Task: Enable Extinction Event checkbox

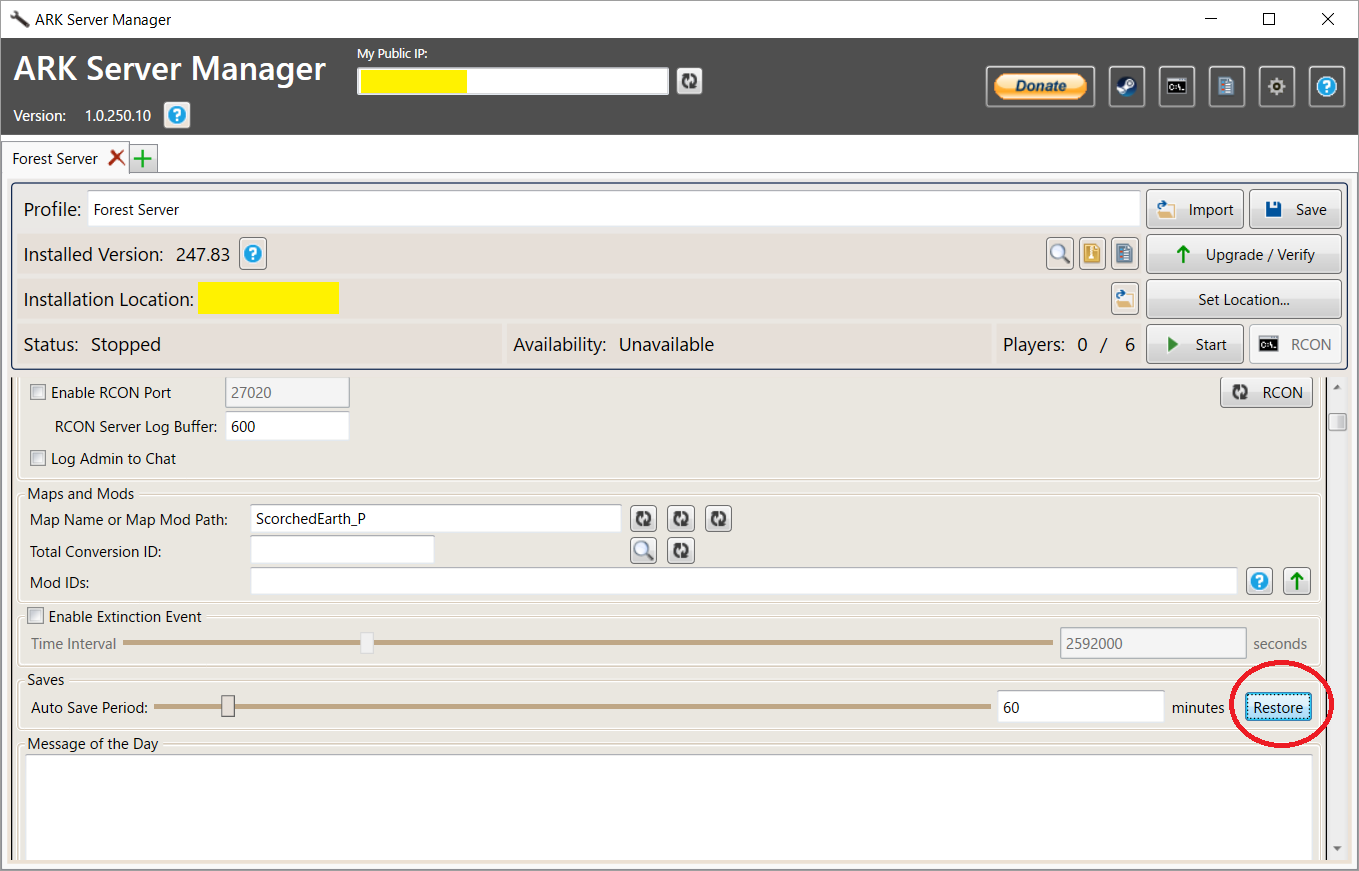Action: [x=36, y=617]
